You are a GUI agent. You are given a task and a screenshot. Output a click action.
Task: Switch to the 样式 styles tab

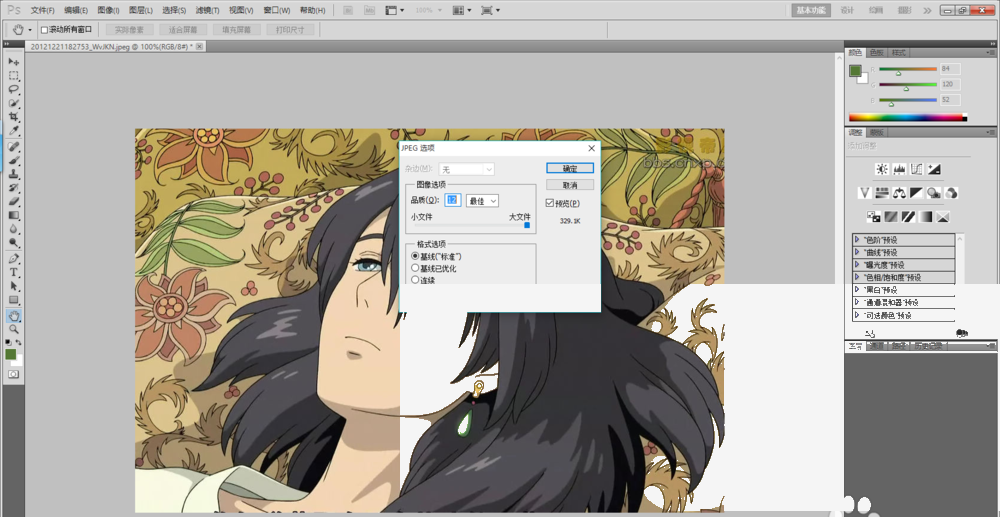coord(899,52)
